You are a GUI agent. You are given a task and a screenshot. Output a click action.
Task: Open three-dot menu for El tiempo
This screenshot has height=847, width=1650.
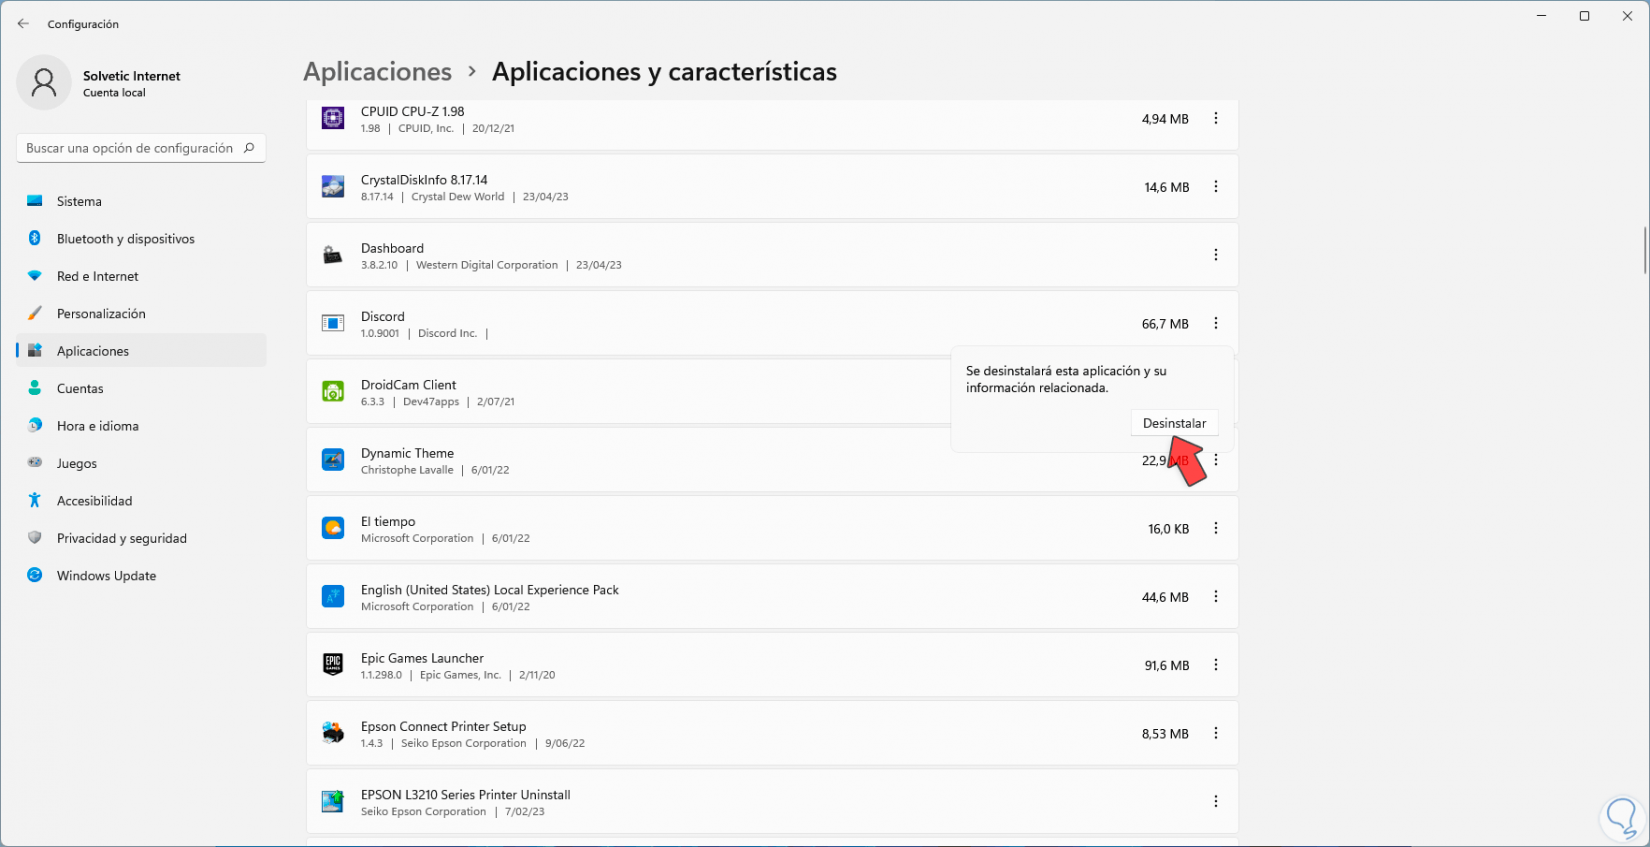[1216, 528]
